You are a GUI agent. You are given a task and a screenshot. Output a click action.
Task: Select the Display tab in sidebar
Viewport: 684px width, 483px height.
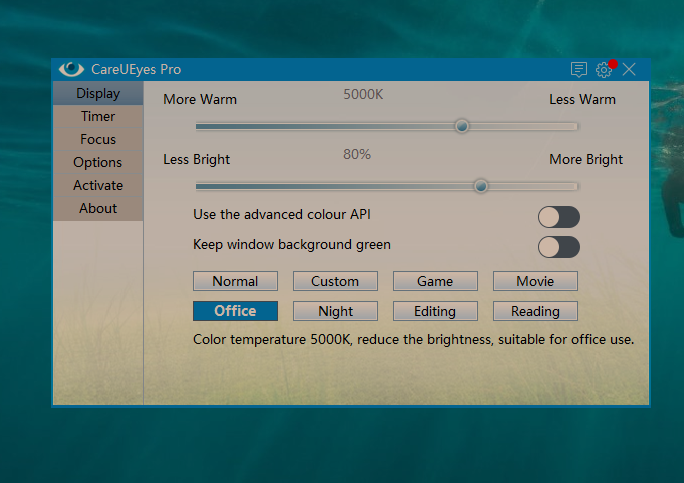click(98, 93)
